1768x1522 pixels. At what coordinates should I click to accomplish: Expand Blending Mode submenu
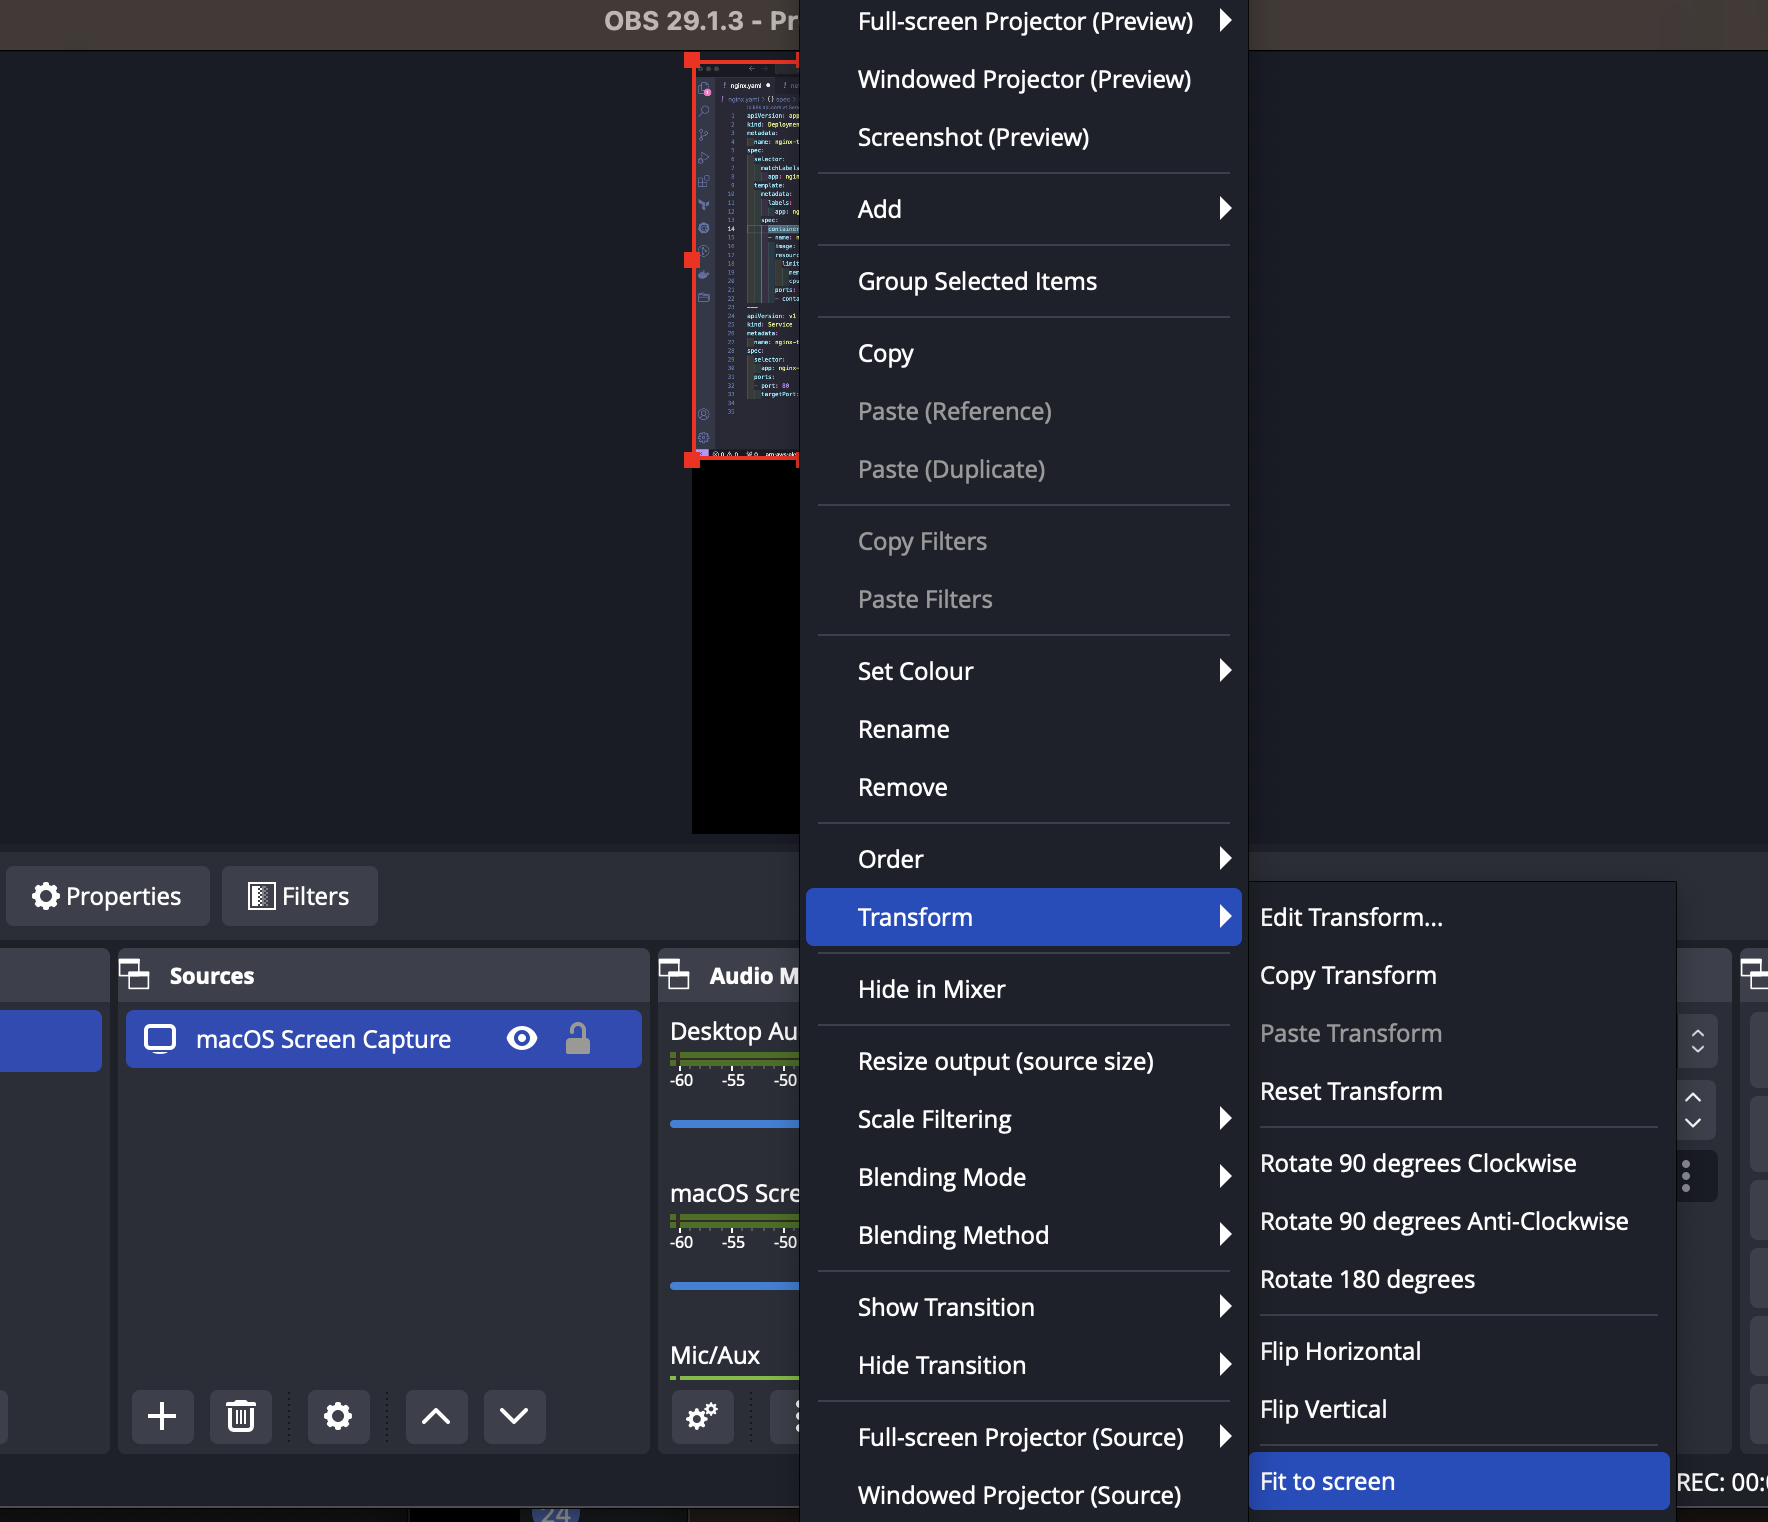tap(1024, 1177)
